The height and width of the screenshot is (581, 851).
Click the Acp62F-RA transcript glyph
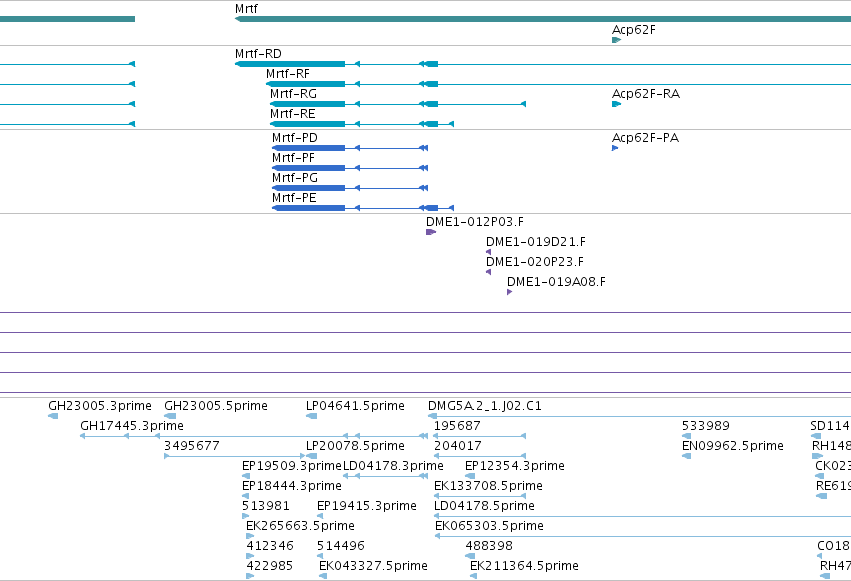(616, 104)
